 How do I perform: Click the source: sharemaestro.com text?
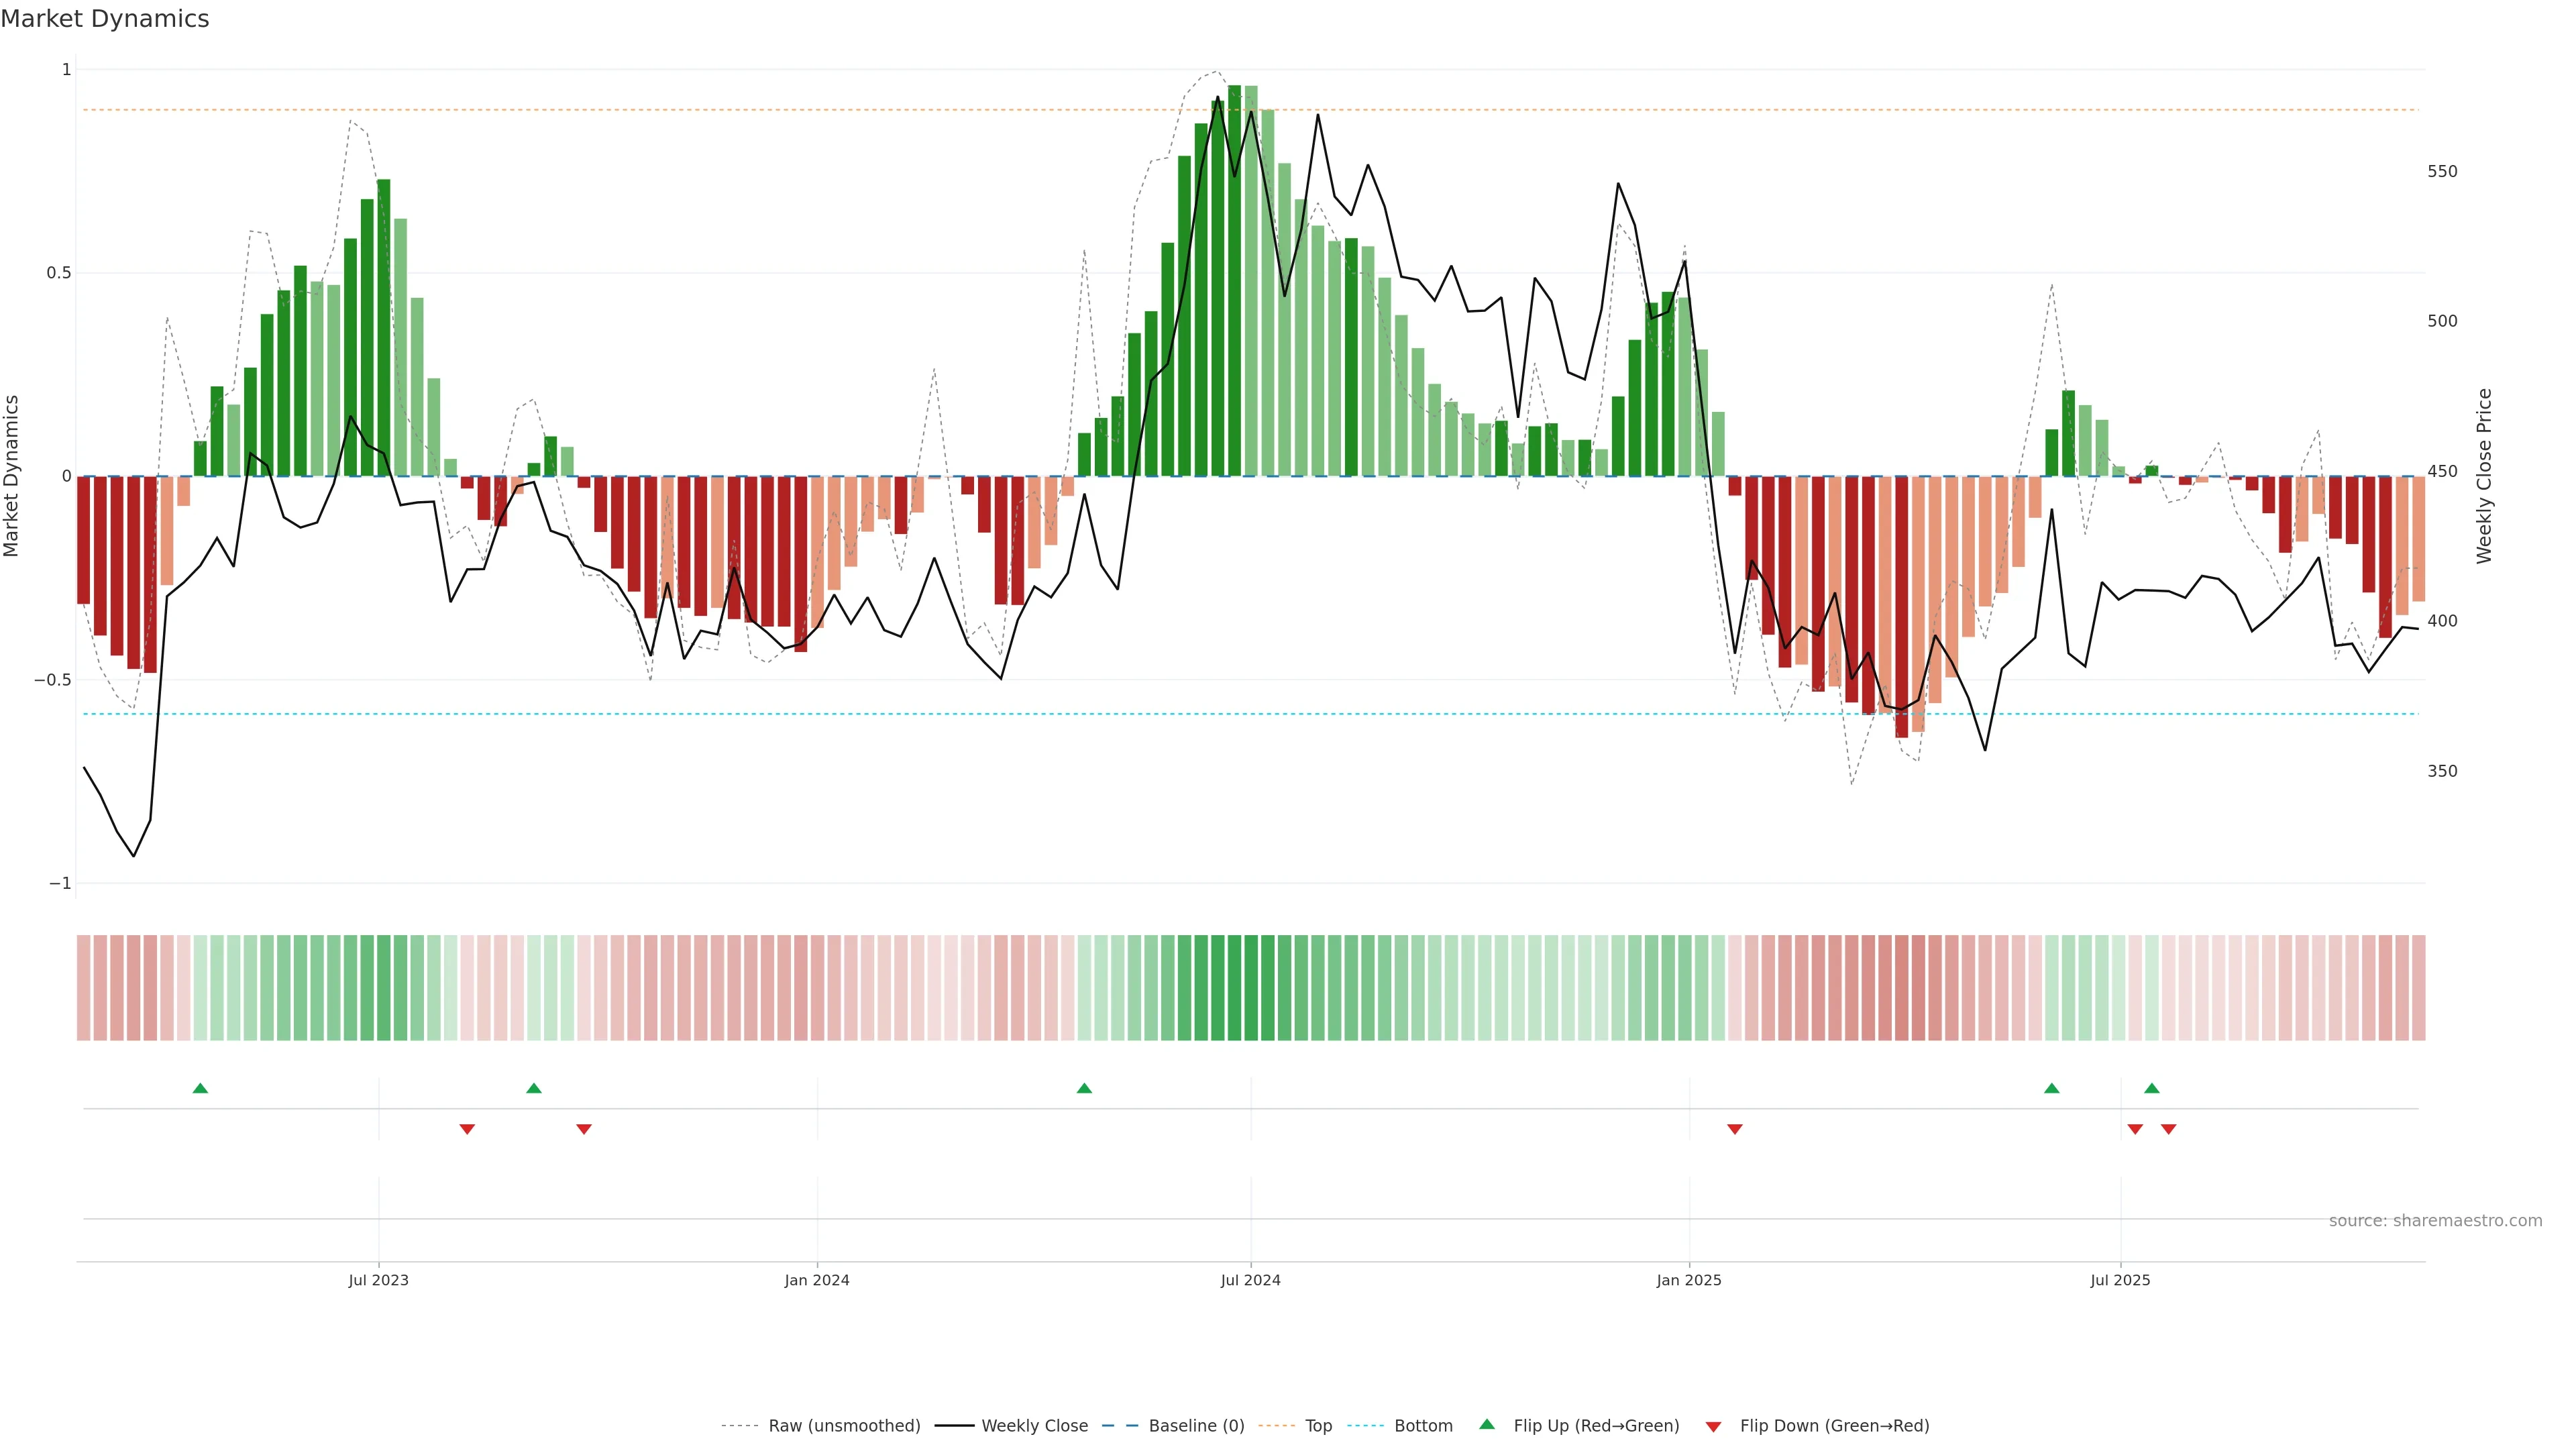pos(2435,1221)
